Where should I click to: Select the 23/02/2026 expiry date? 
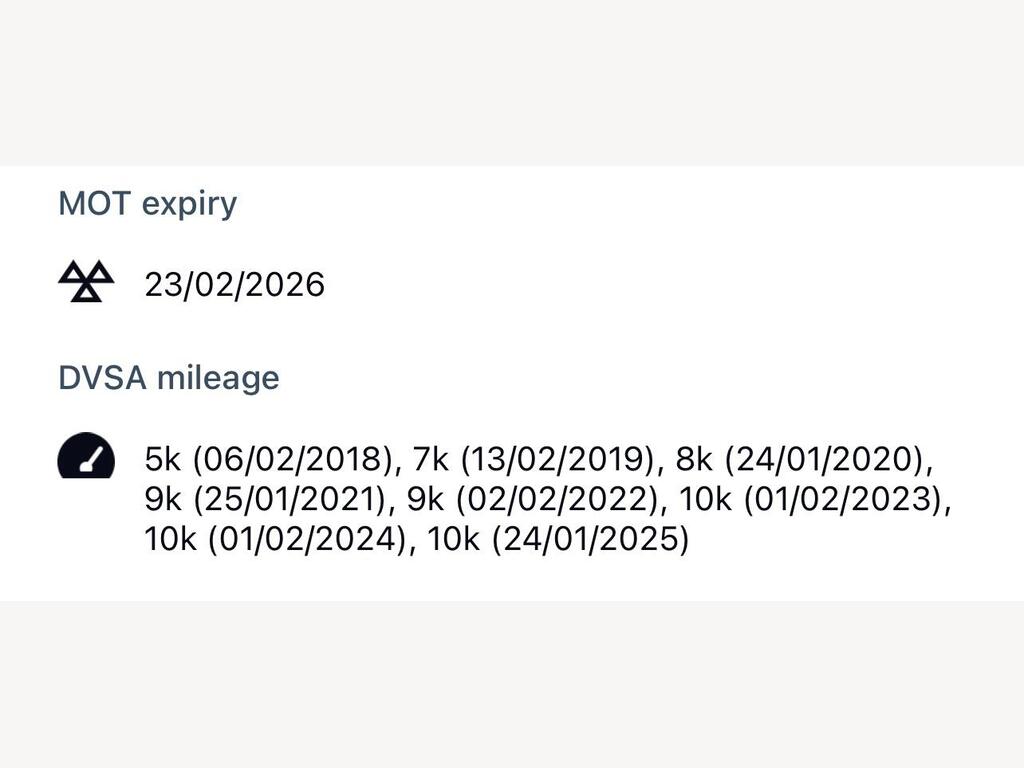(x=234, y=285)
